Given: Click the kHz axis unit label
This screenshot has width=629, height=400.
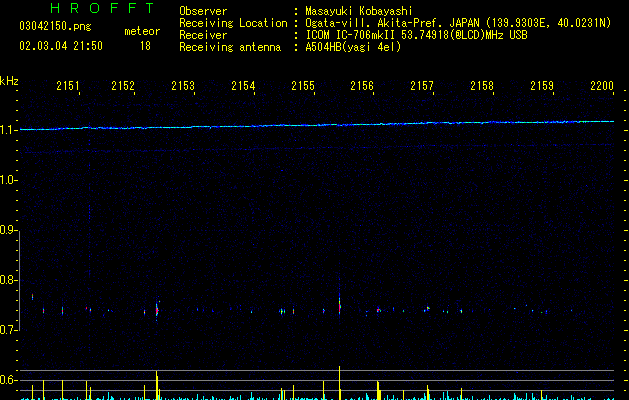Looking at the screenshot, I should coord(9,81).
